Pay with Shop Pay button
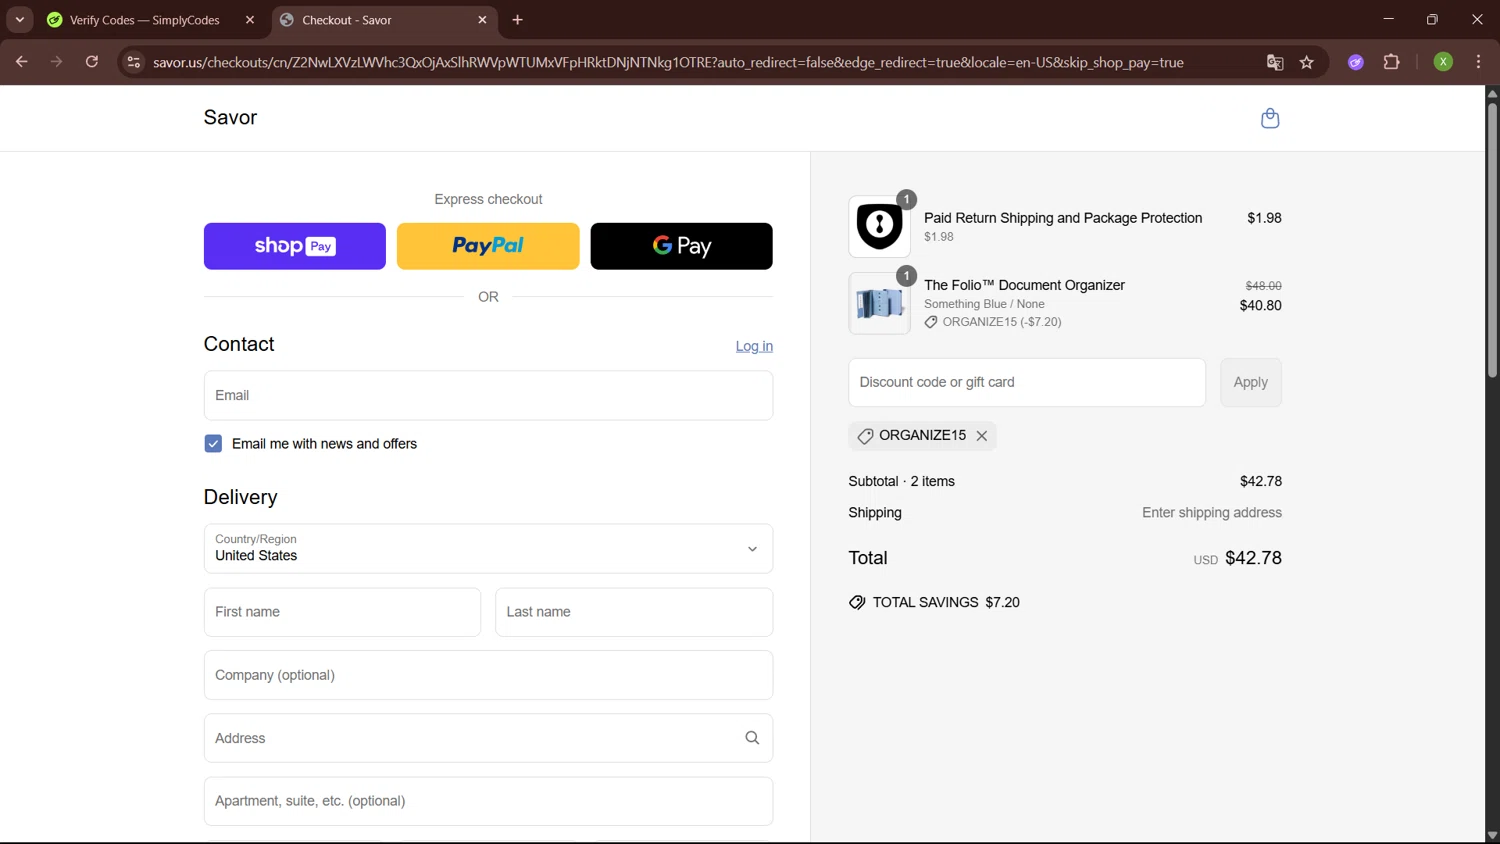The image size is (1500, 844). tap(295, 246)
